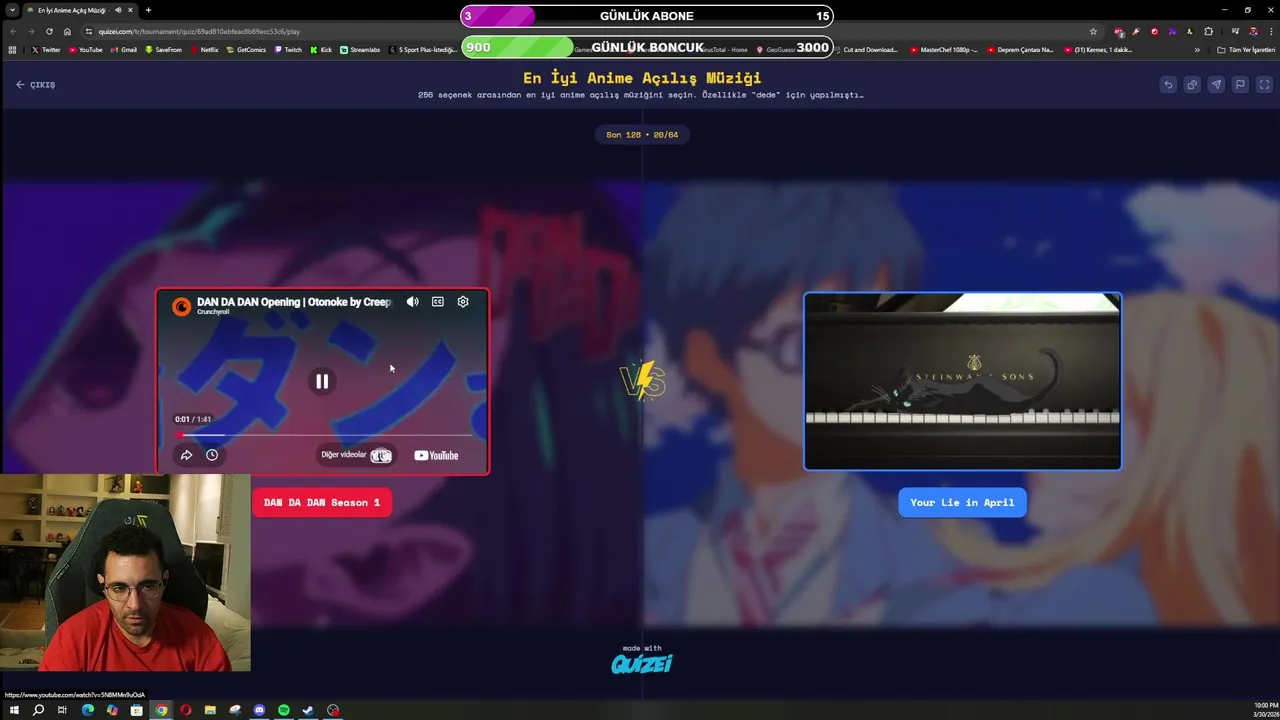The width and height of the screenshot is (1280, 720).
Task: Open the YouTube bookmark
Action: 86,49
